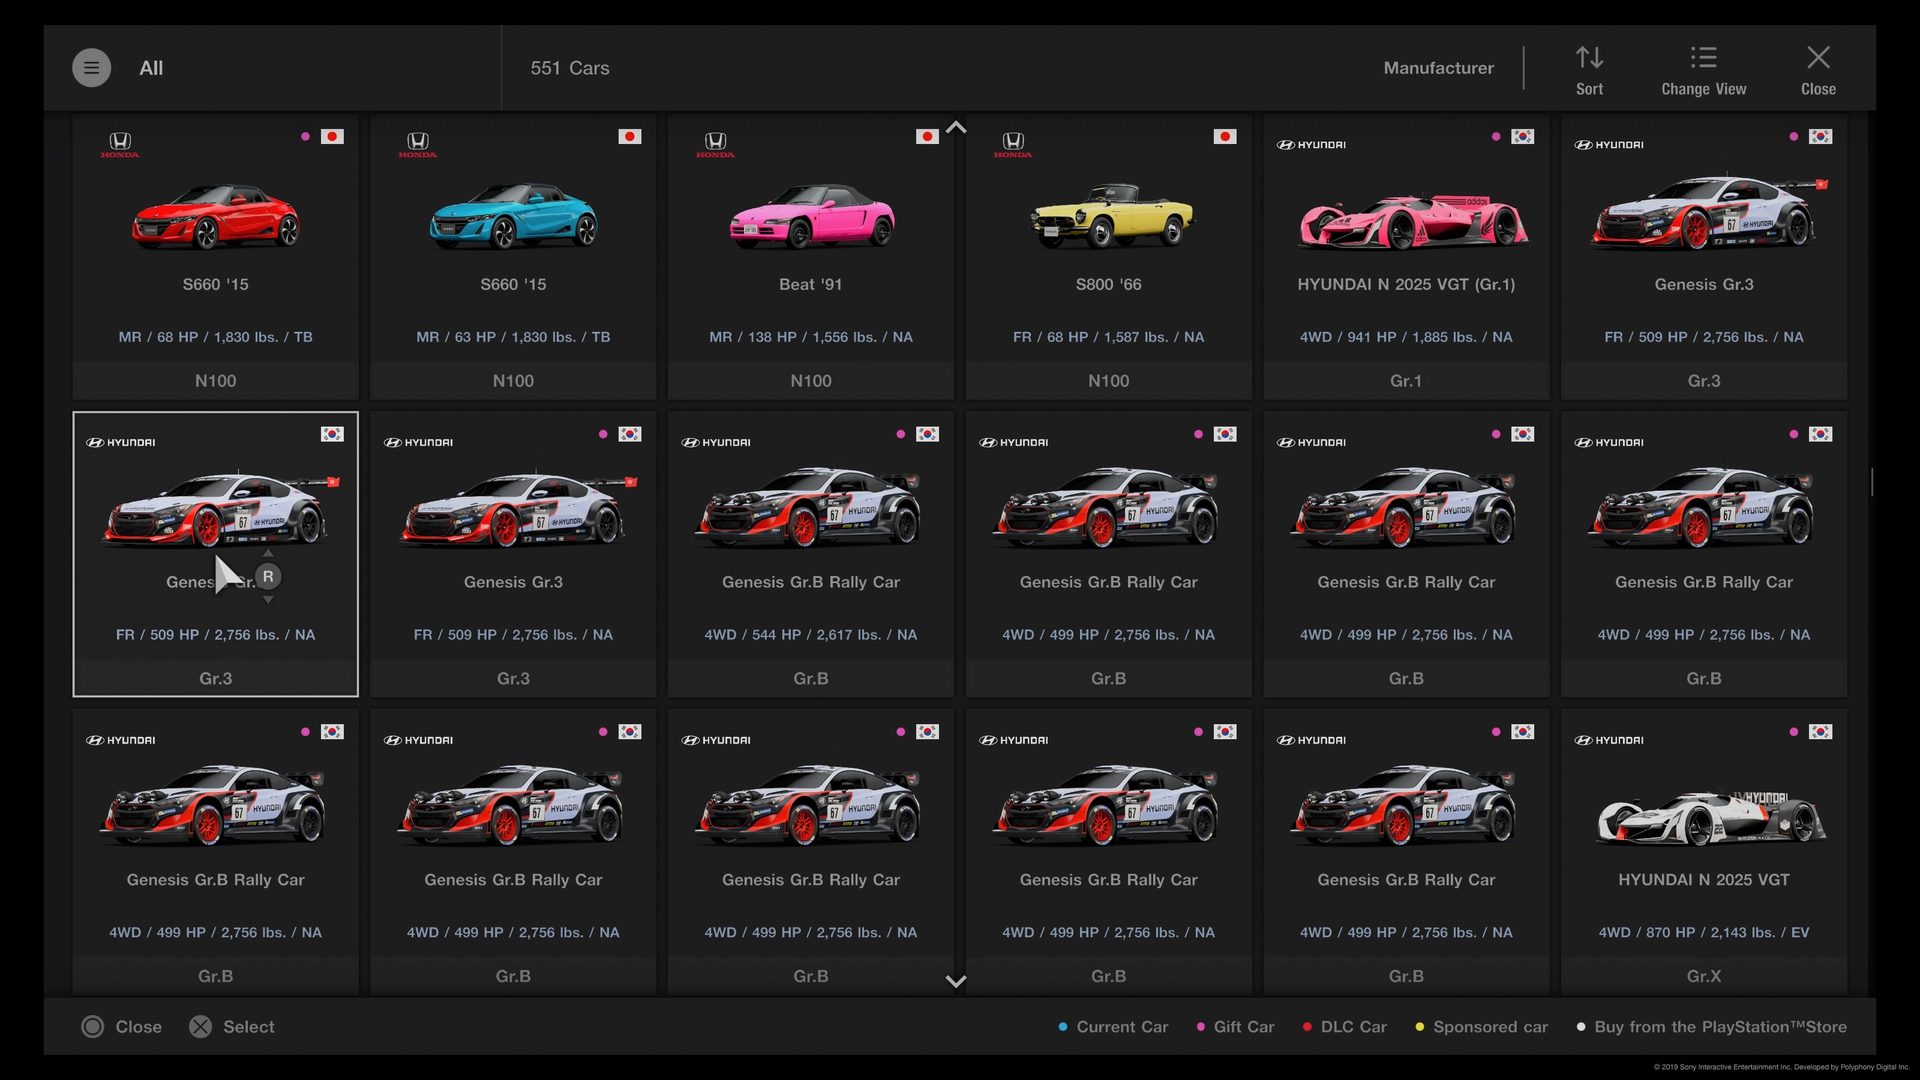Image resolution: width=1920 pixels, height=1080 pixels.
Task: Click the R stick indicator near cursor
Action: pos(268,577)
